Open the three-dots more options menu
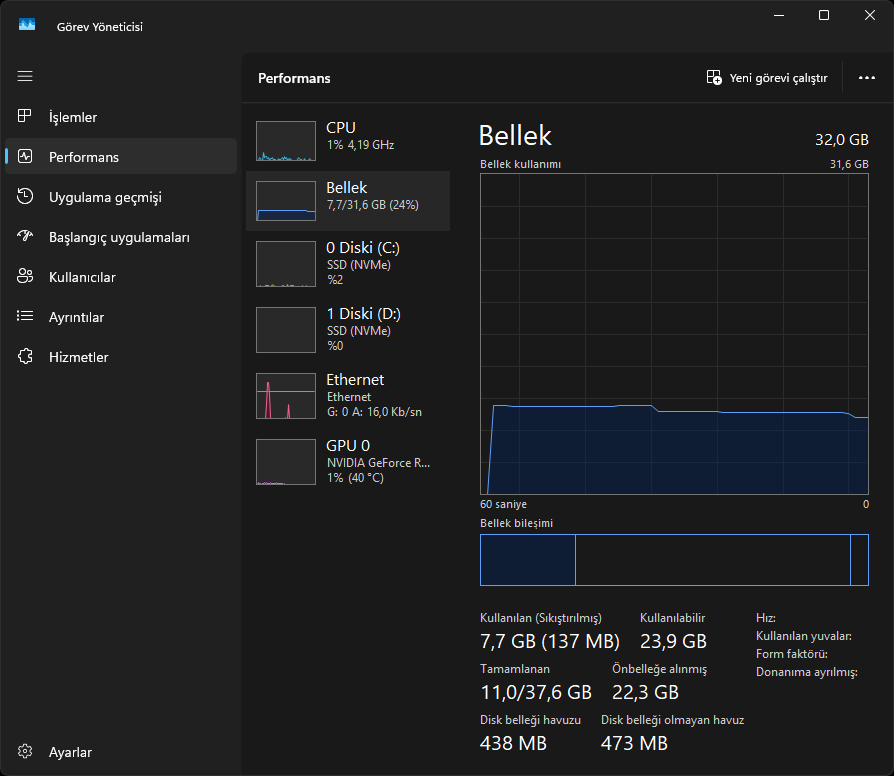This screenshot has height=776, width=894. click(x=867, y=78)
